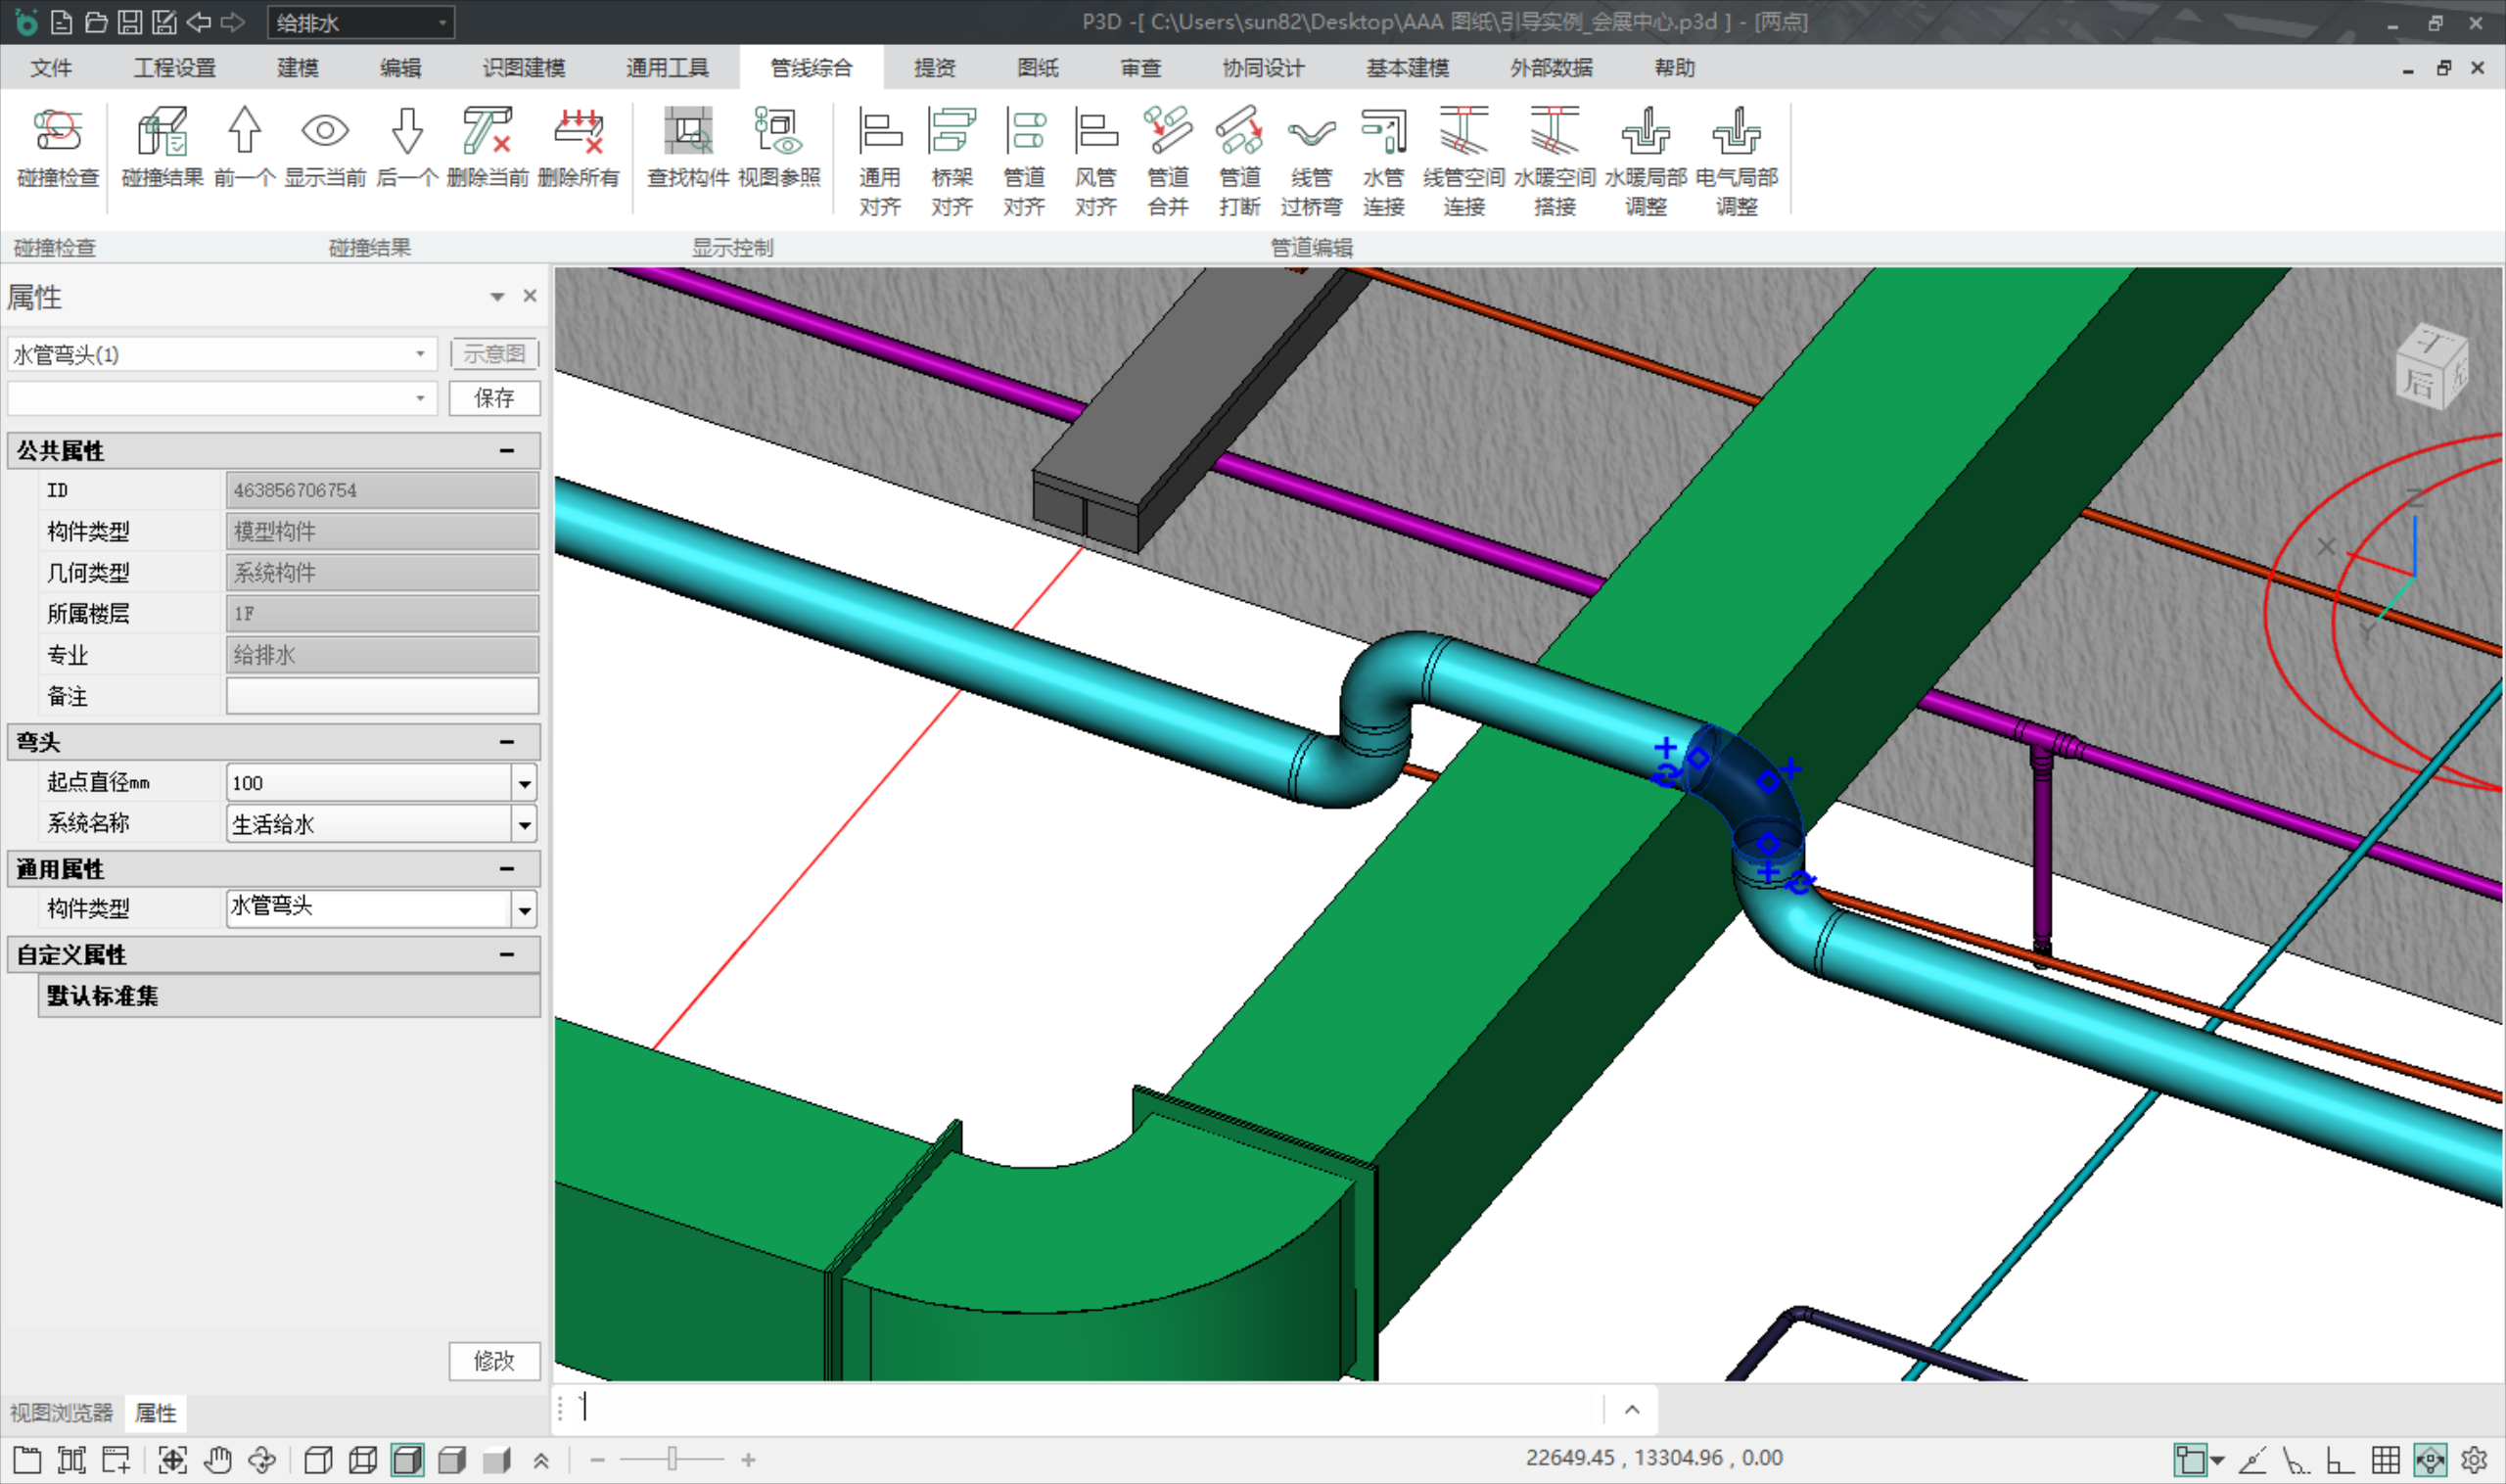Screen dimensions: 2506x1484
Task: Click the 保存 button in properties panel
Action: point(494,398)
